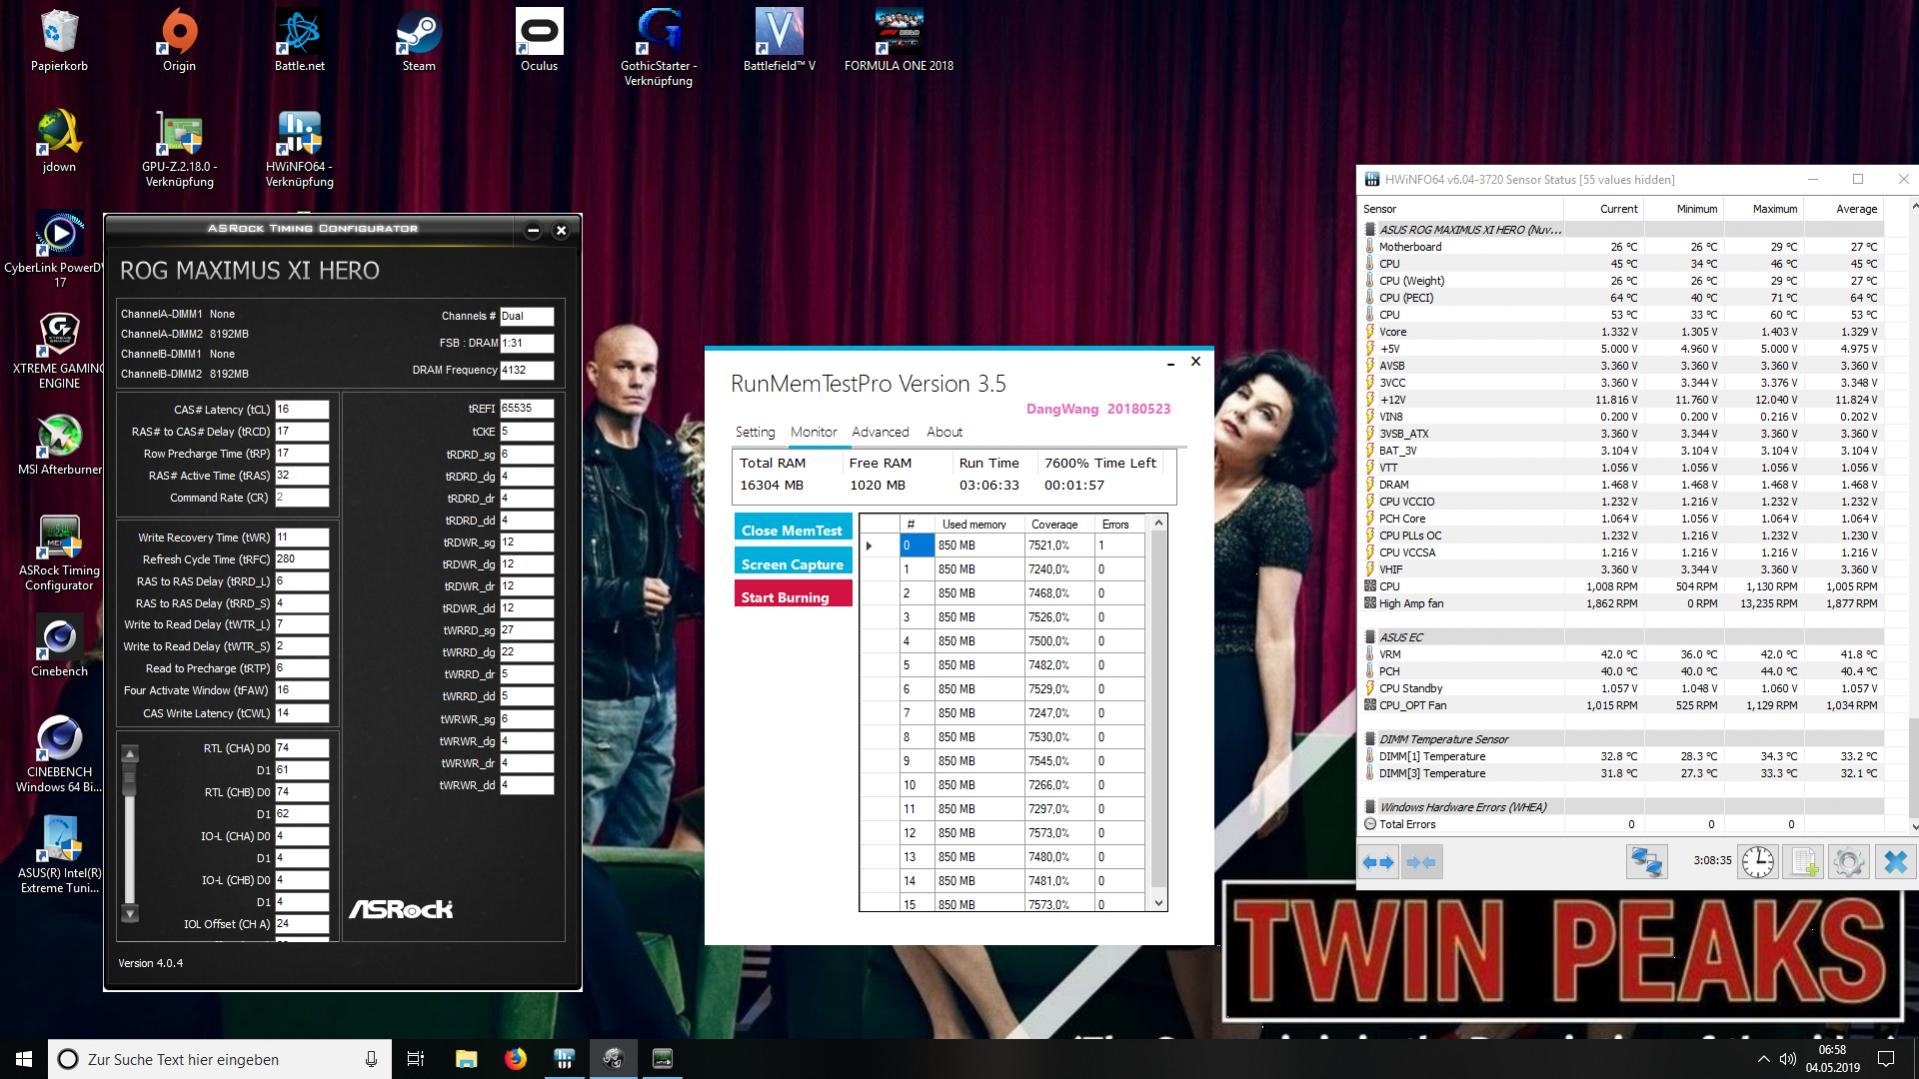The image size is (1919, 1079).
Task: Click HWiNFO expand sensor columns arrows icon
Action: click(1378, 862)
